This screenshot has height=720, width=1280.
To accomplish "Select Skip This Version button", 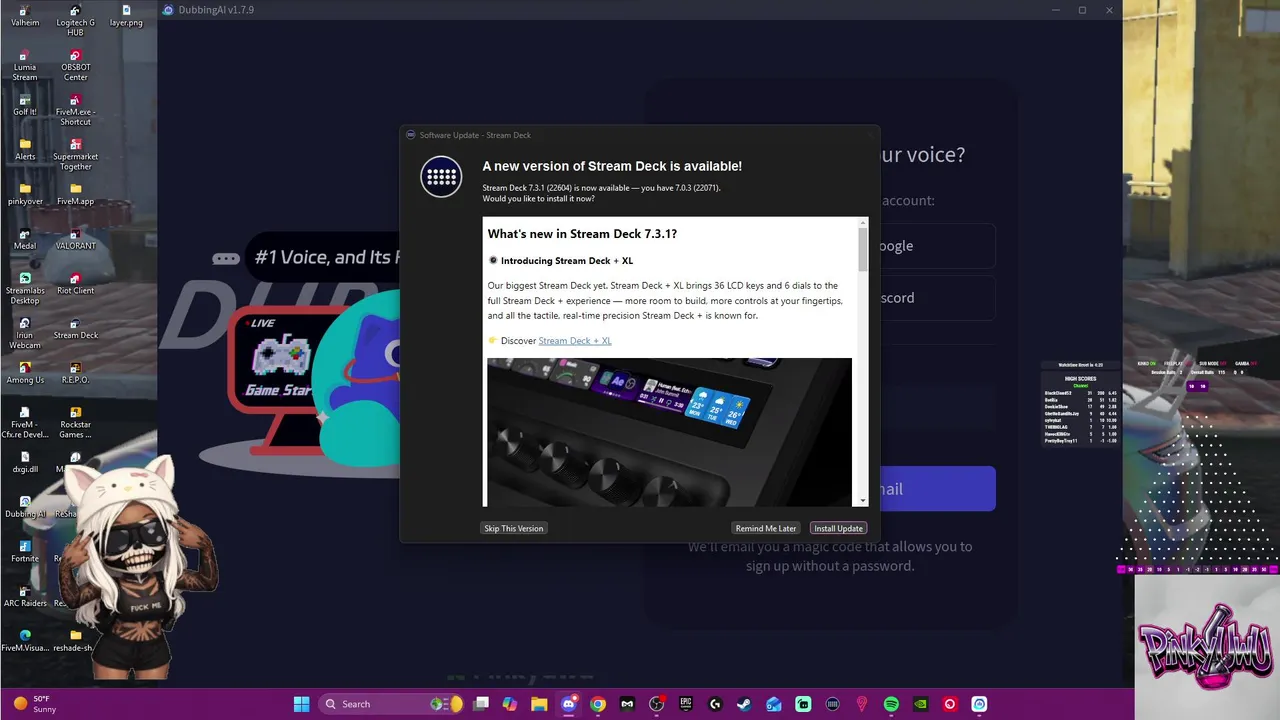I will [x=514, y=528].
